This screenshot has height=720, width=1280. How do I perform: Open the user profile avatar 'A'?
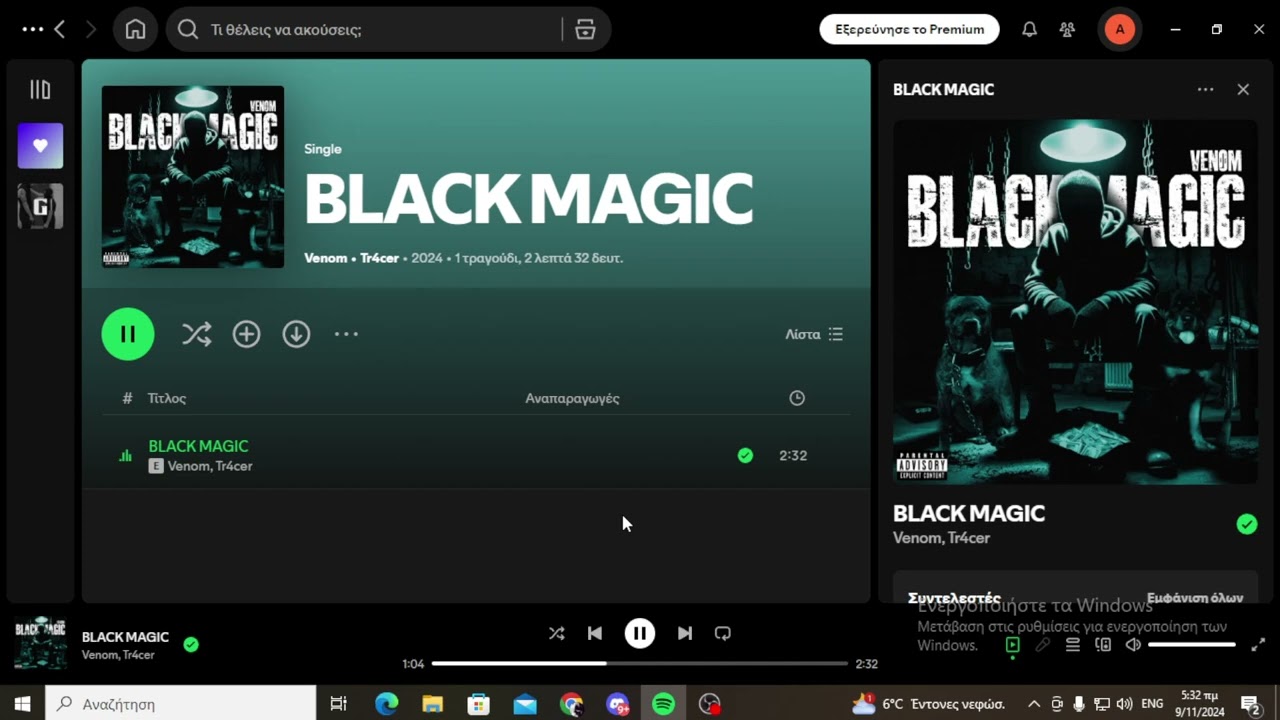click(1119, 30)
